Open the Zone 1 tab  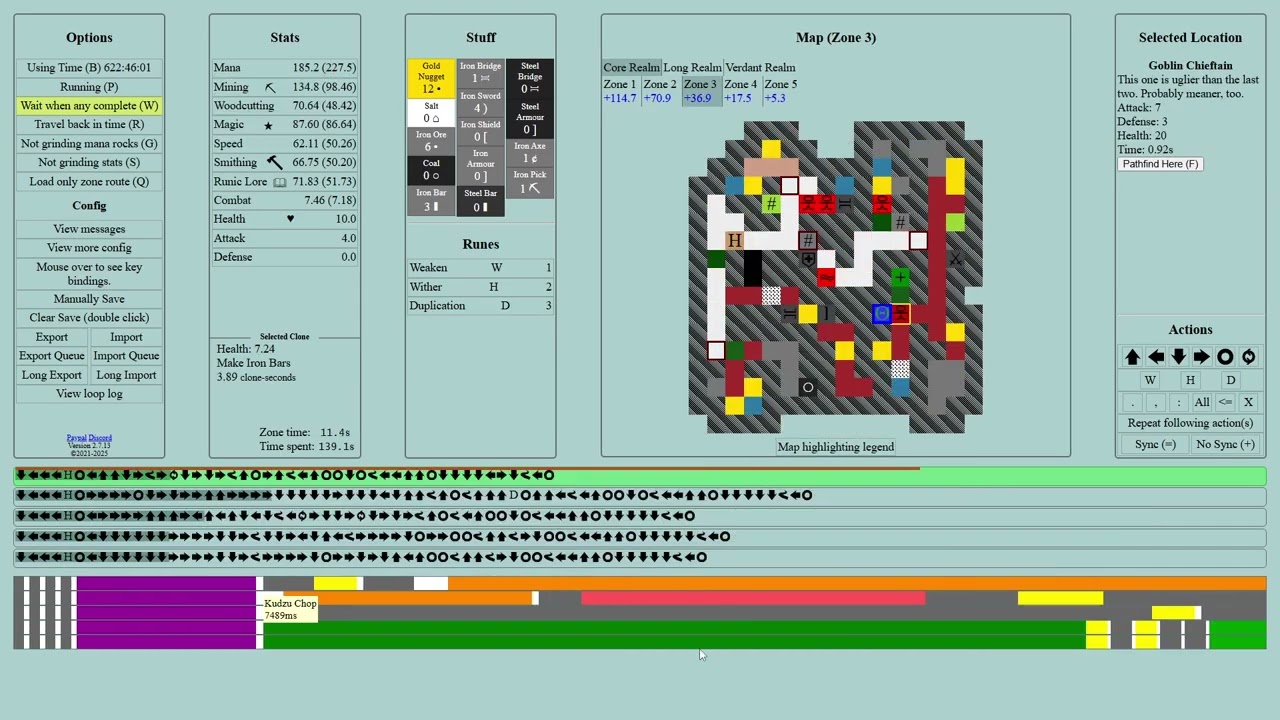(x=620, y=91)
